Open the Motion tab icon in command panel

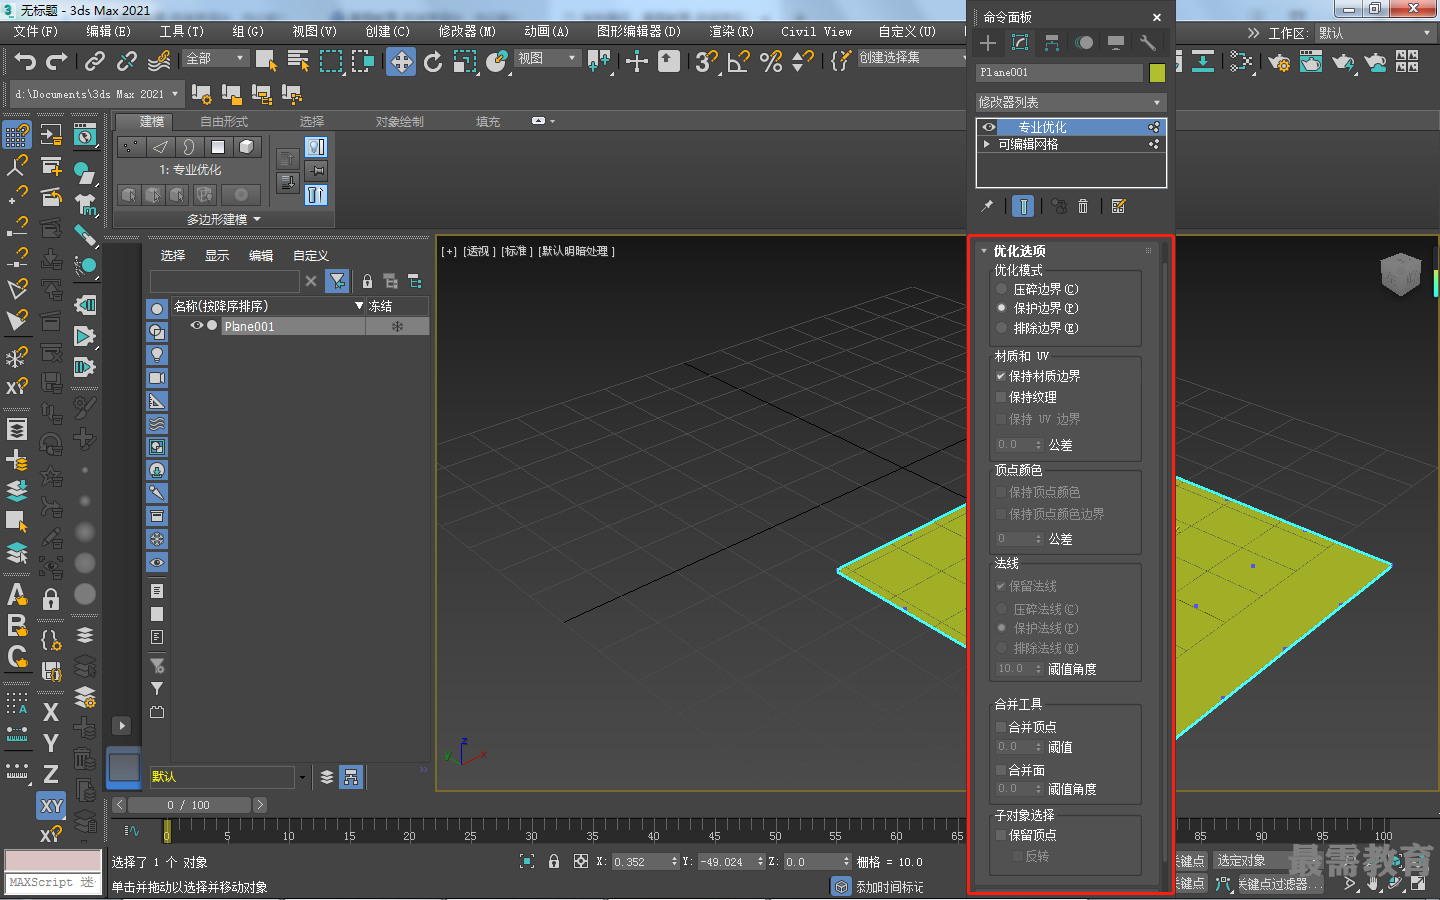1084,43
